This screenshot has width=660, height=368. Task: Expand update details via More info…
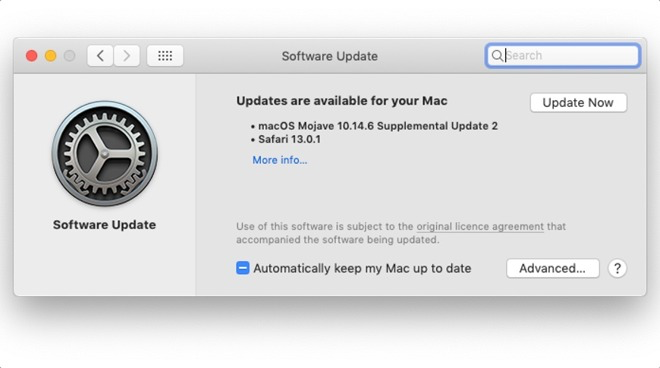click(x=279, y=160)
